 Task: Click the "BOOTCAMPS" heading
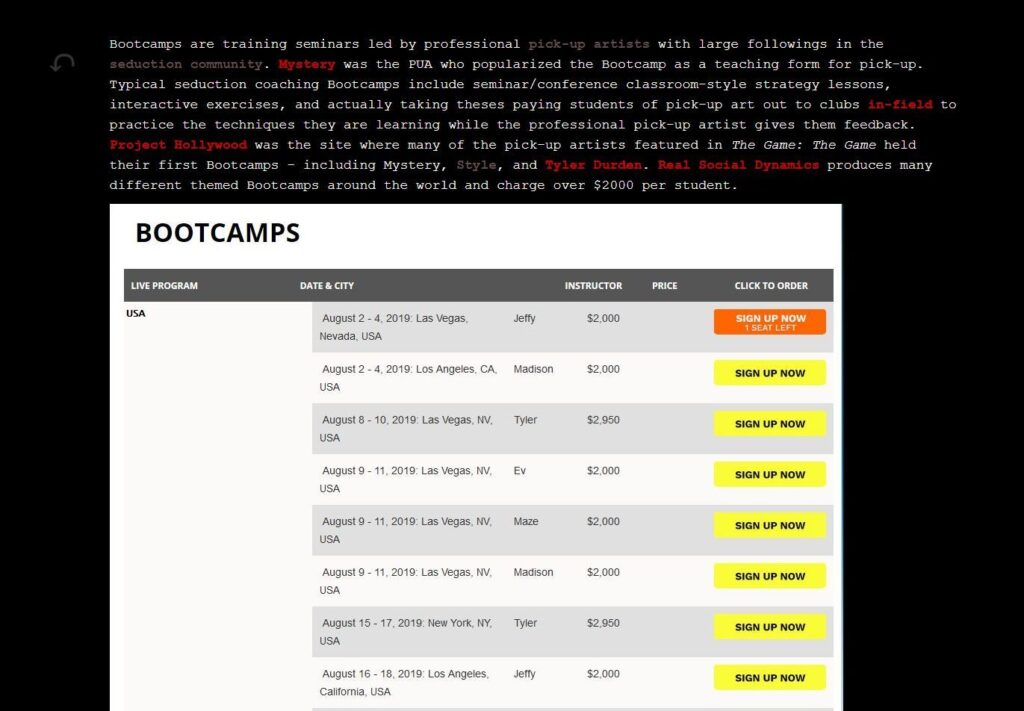click(216, 232)
